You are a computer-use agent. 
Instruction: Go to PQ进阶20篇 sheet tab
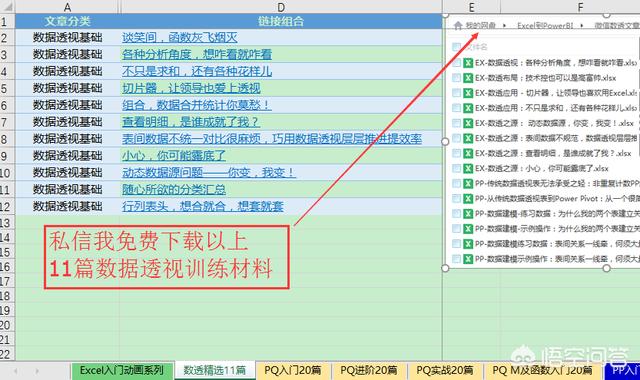(369, 371)
